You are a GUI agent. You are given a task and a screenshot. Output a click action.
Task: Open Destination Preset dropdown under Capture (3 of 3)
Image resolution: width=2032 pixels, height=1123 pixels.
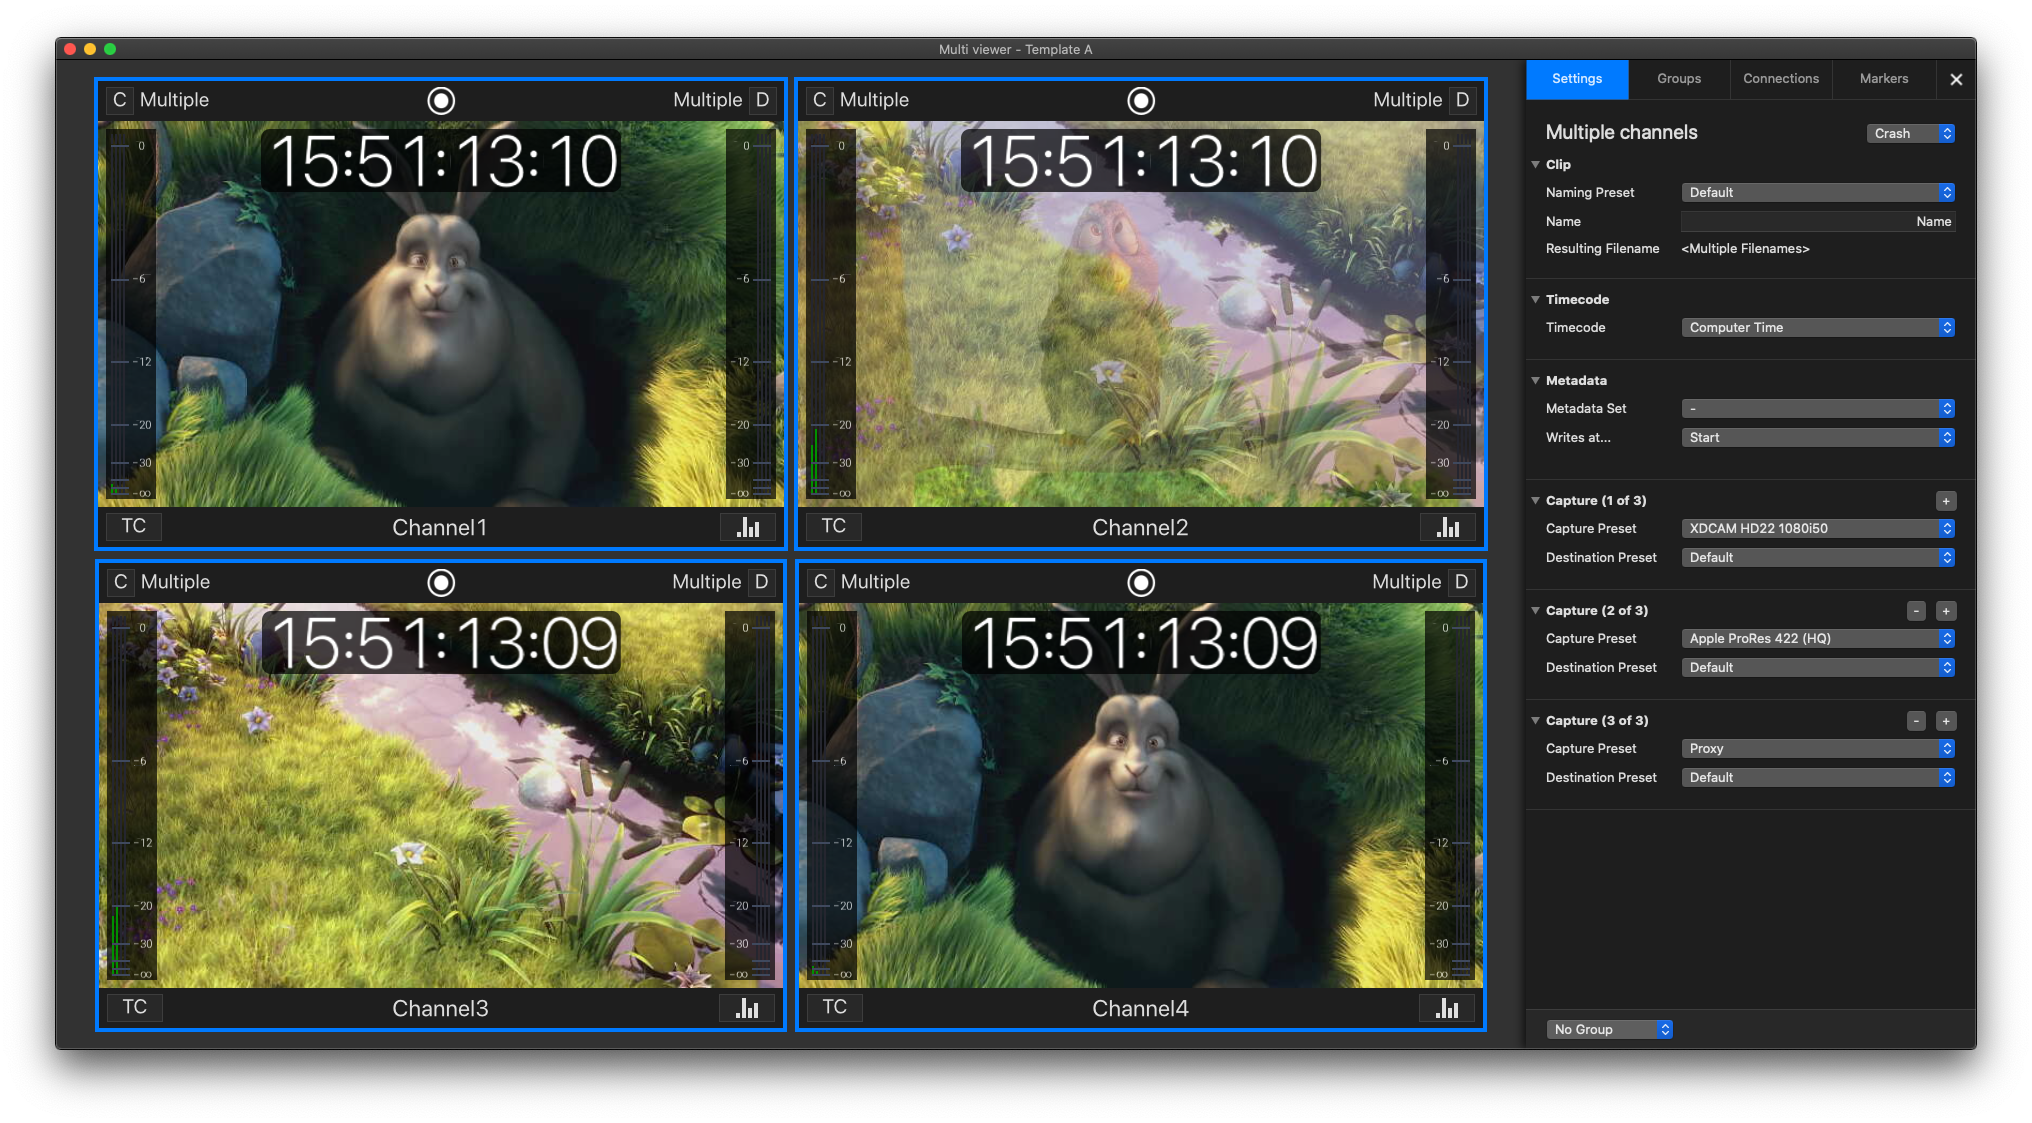[x=1818, y=777]
